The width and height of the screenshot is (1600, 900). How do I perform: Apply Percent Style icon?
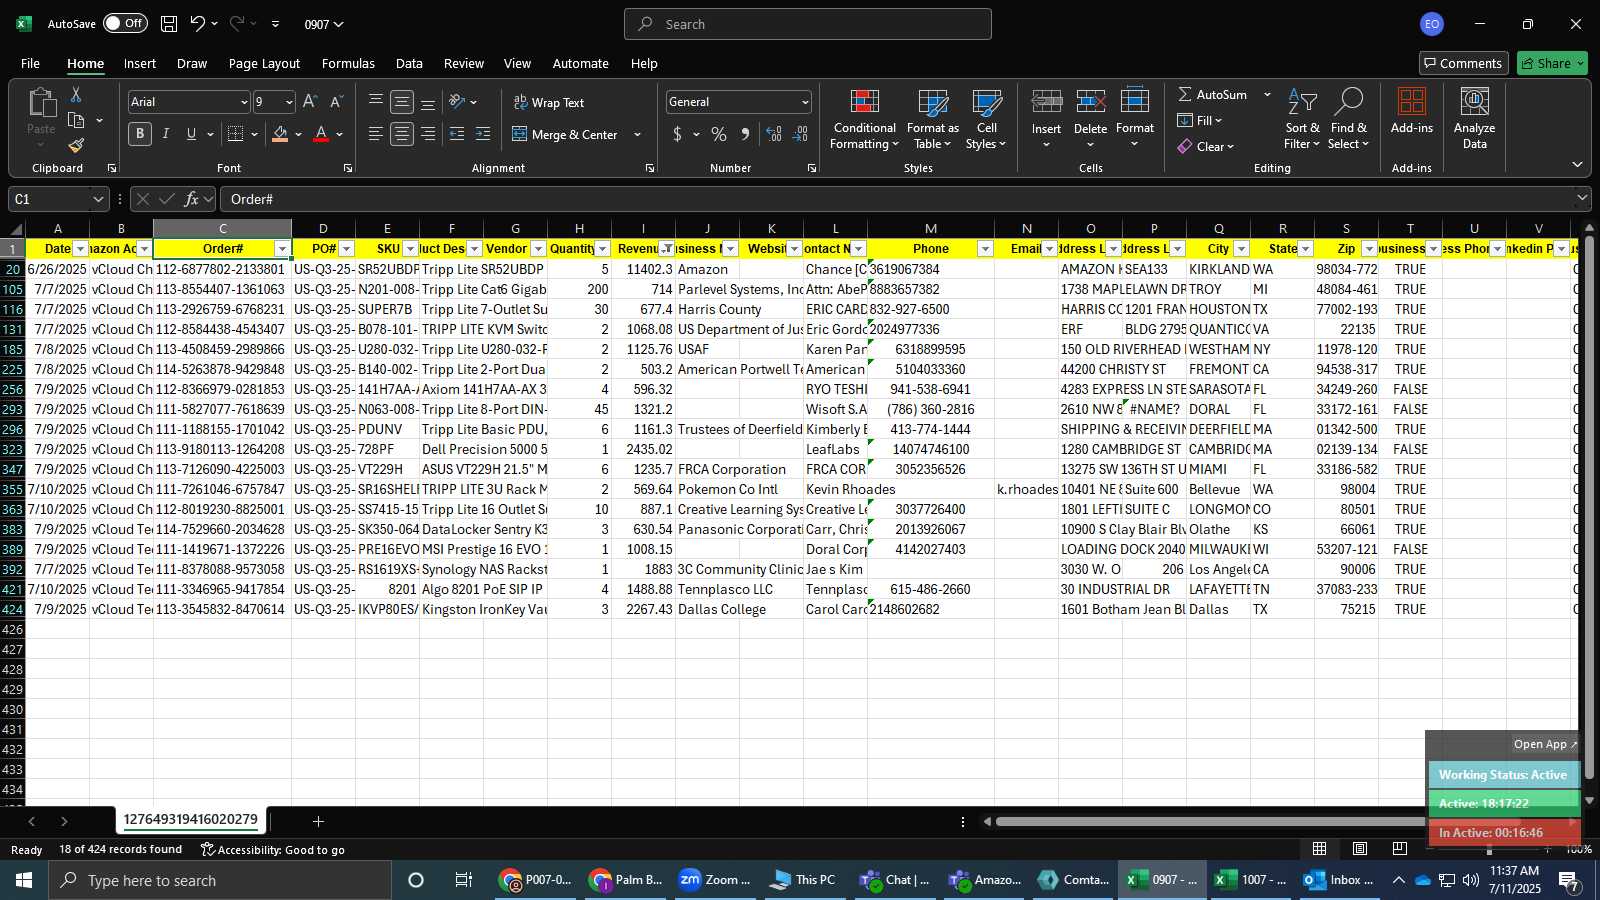[x=719, y=134]
